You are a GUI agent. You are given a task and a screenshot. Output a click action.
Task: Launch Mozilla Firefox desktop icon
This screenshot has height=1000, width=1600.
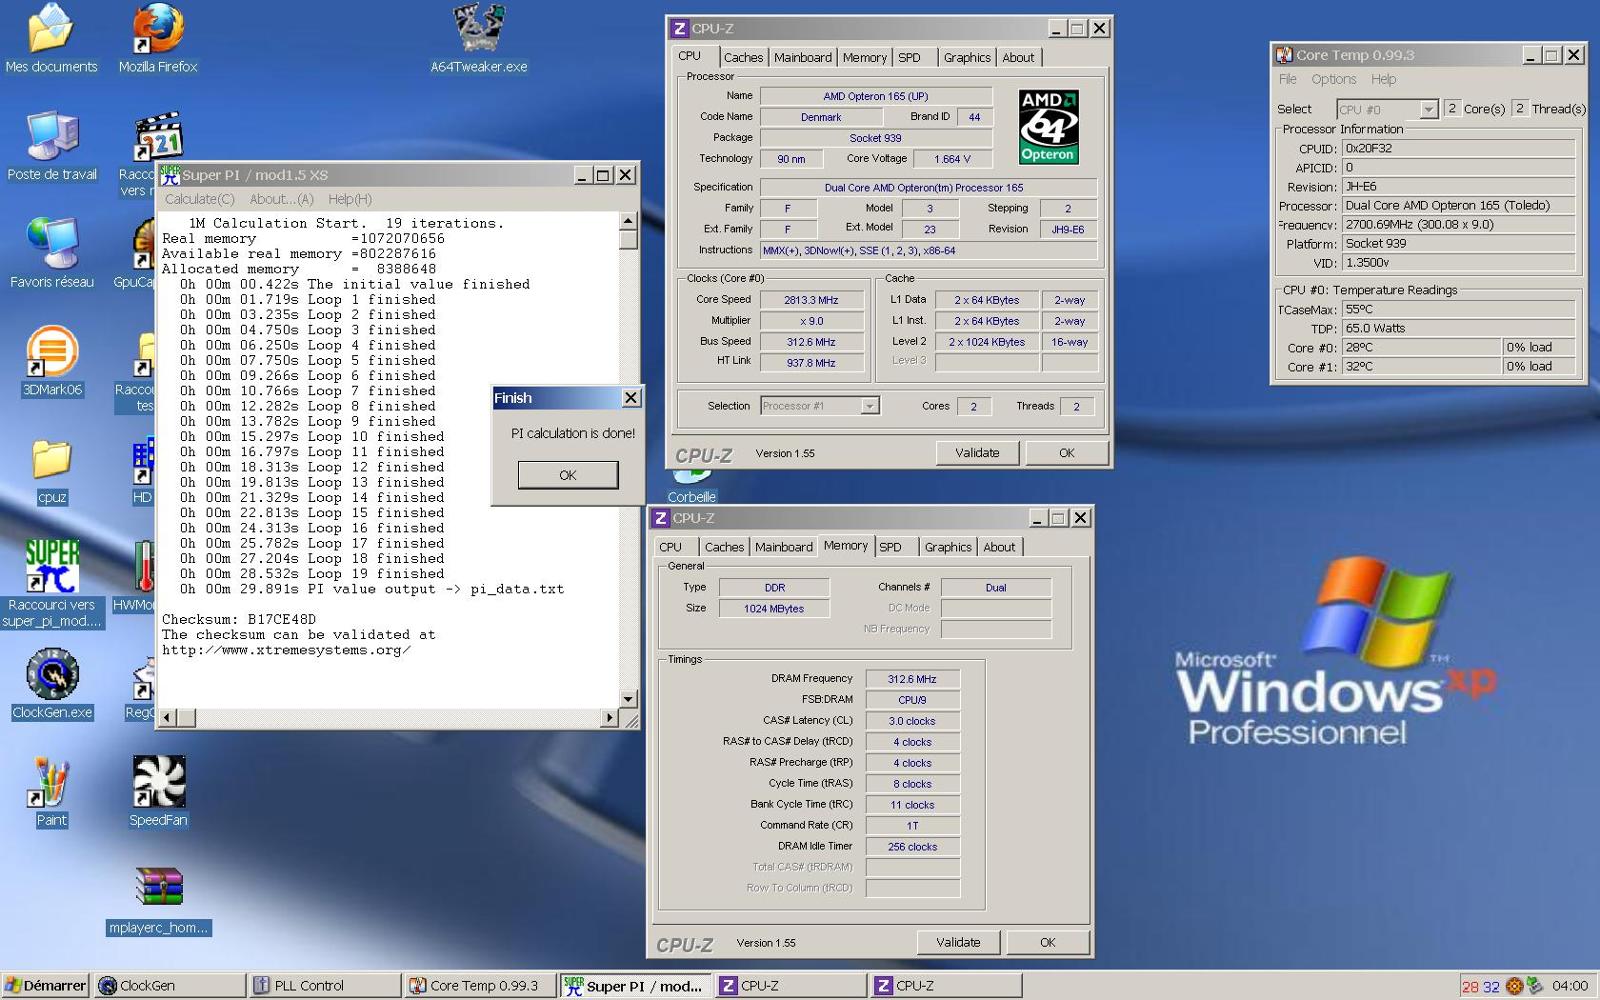(x=158, y=38)
